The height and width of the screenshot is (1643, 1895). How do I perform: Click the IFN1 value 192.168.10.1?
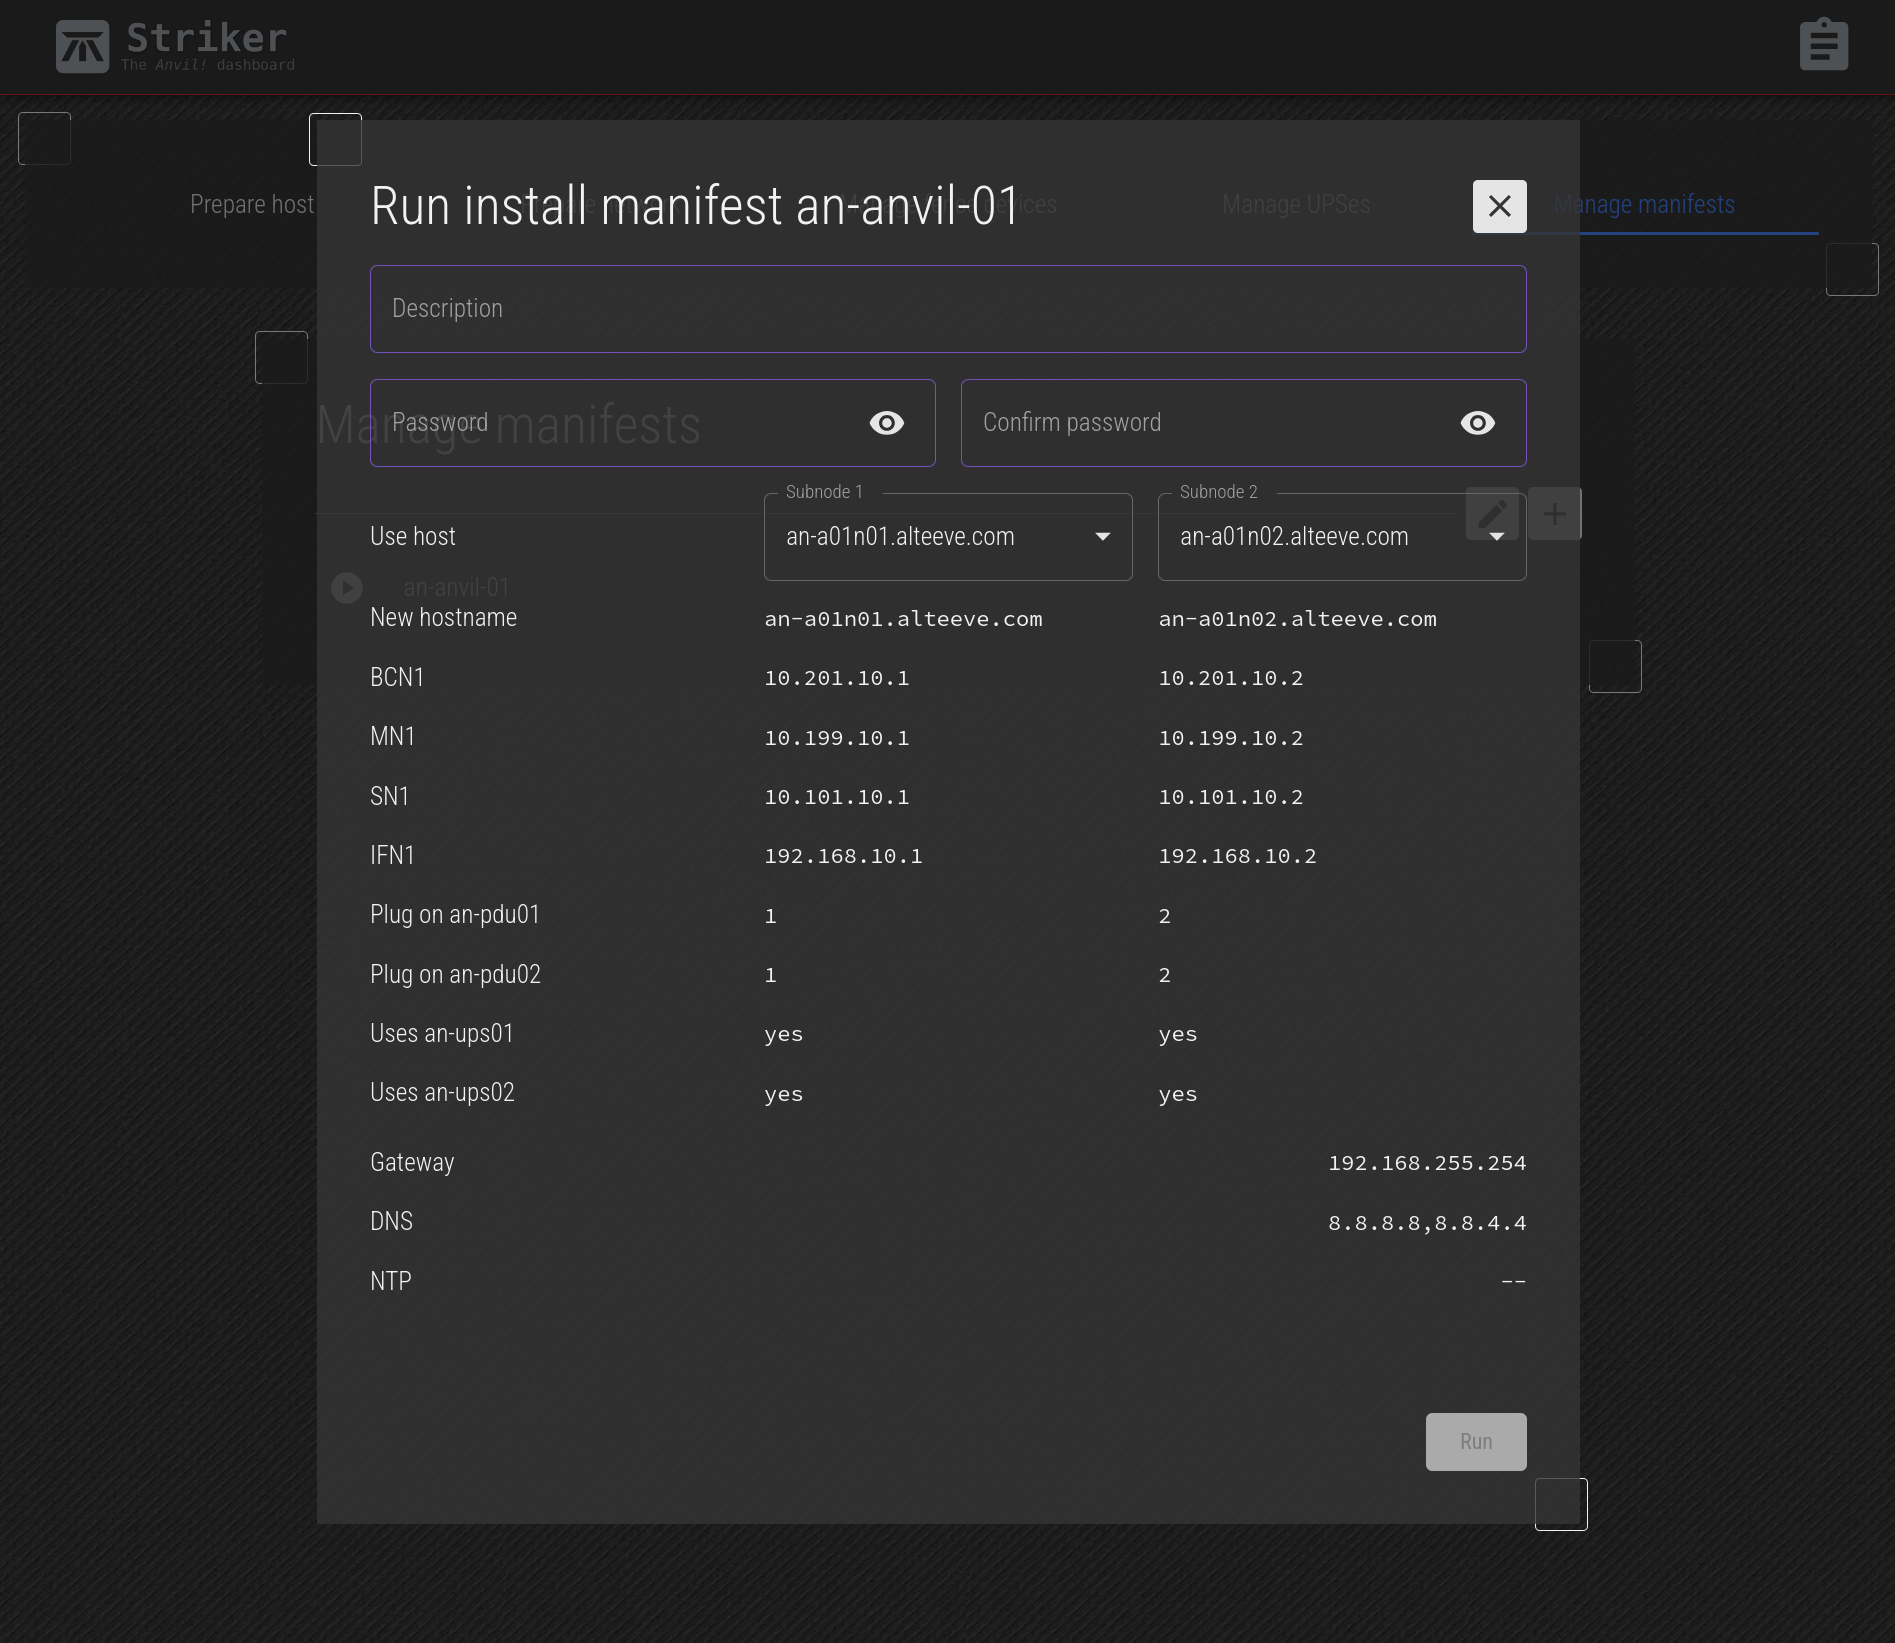(x=844, y=857)
